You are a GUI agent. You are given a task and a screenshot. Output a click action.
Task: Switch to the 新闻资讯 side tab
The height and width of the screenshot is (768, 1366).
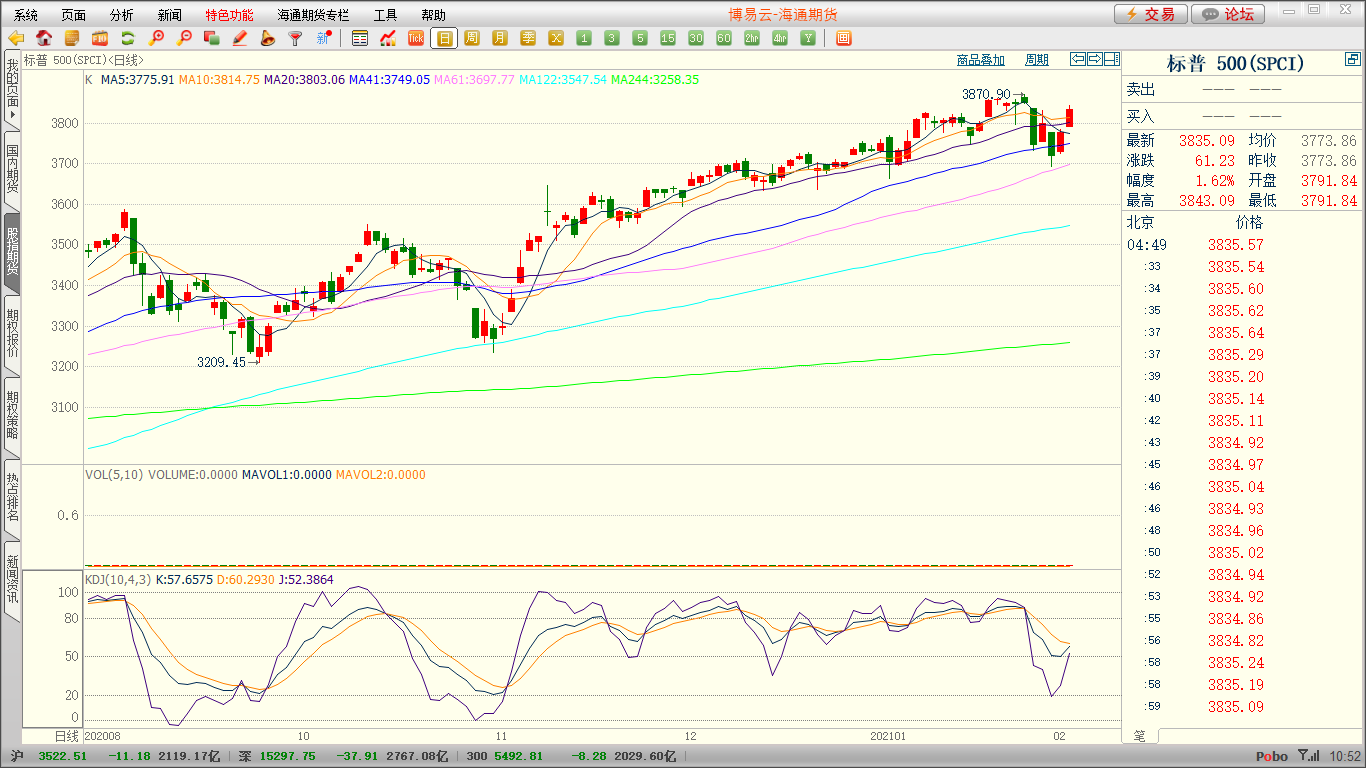pos(12,579)
